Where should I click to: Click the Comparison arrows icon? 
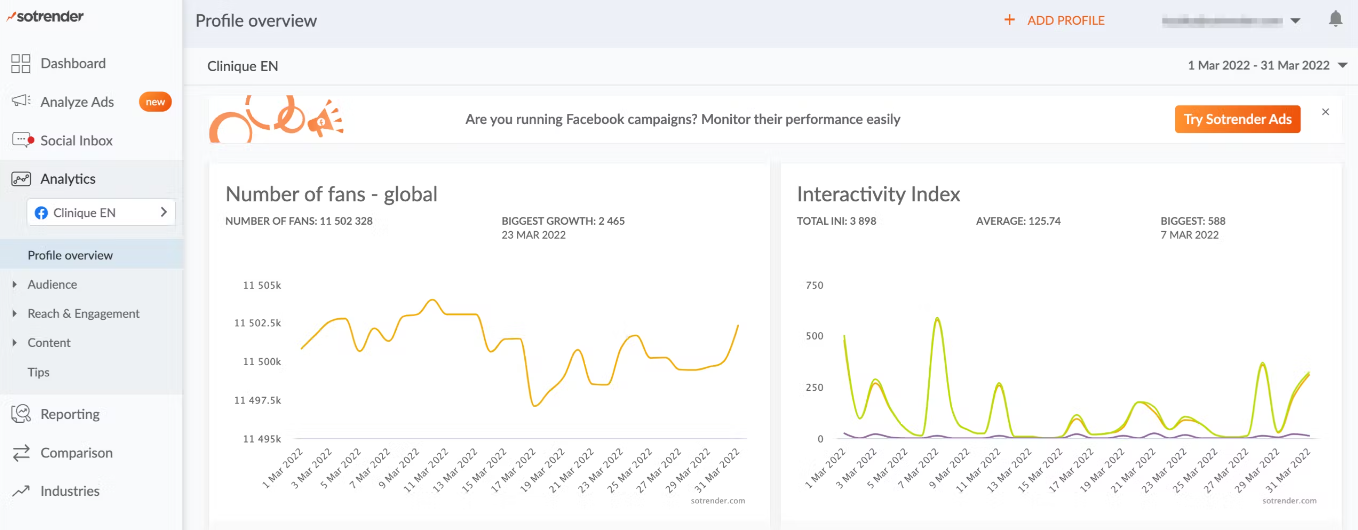tap(21, 453)
